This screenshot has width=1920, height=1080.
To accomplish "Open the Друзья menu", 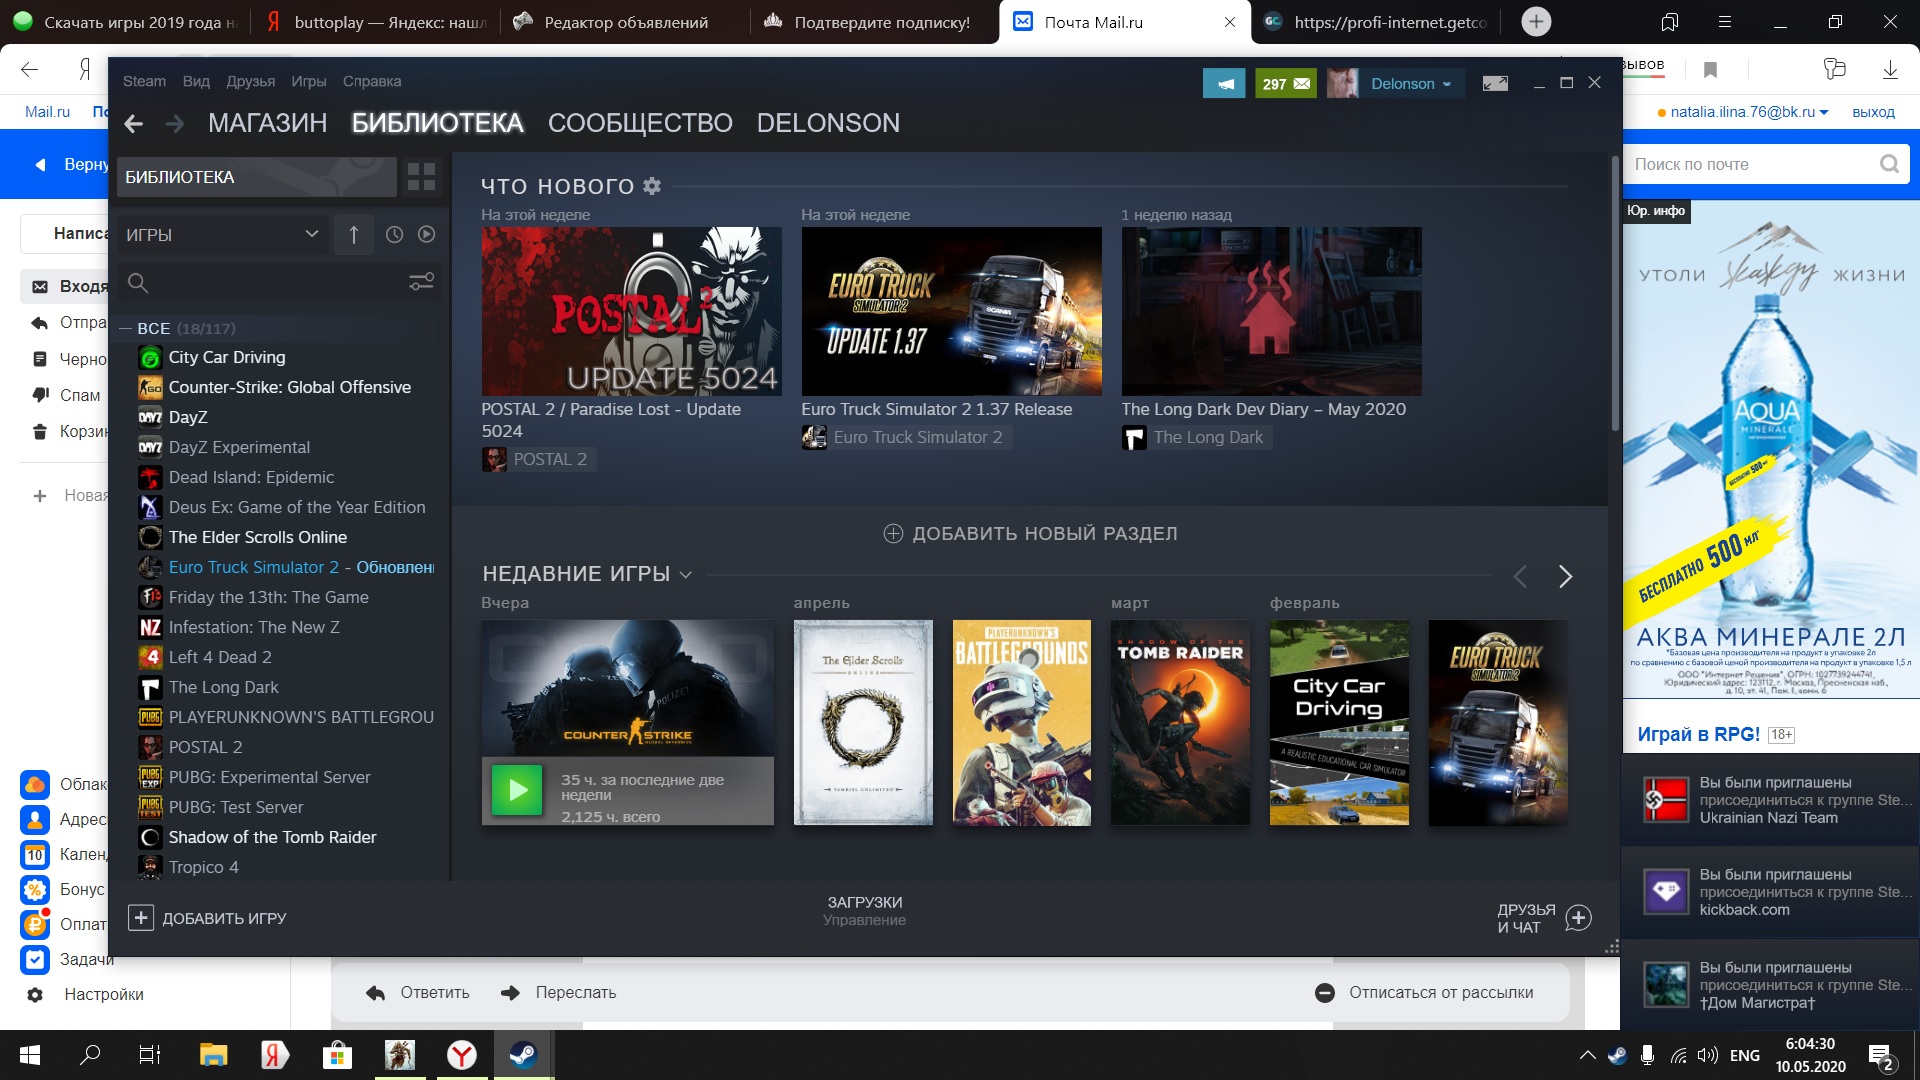I will coord(250,81).
